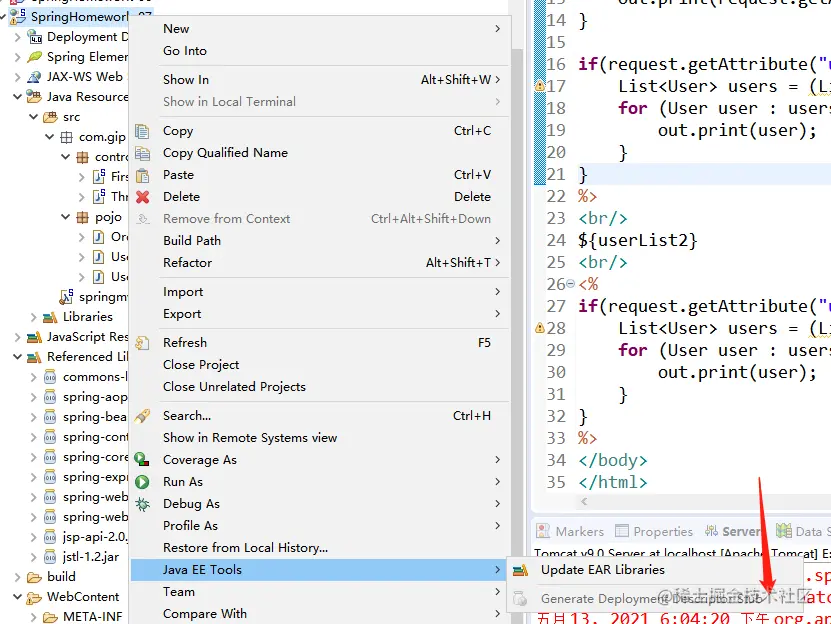This screenshot has width=831, height=624.
Task: Open the Compare With submenu
Action: (320, 614)
